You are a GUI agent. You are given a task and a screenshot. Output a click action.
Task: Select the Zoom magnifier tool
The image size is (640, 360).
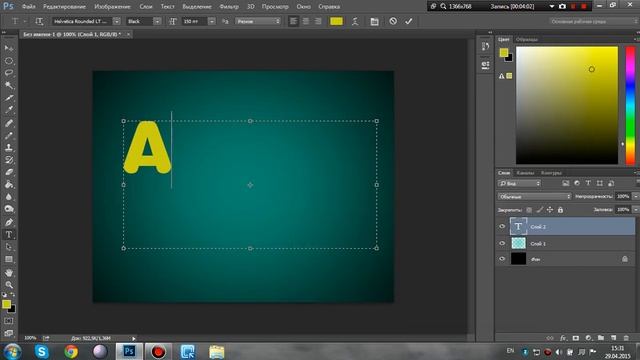click(x=9, y=285)
